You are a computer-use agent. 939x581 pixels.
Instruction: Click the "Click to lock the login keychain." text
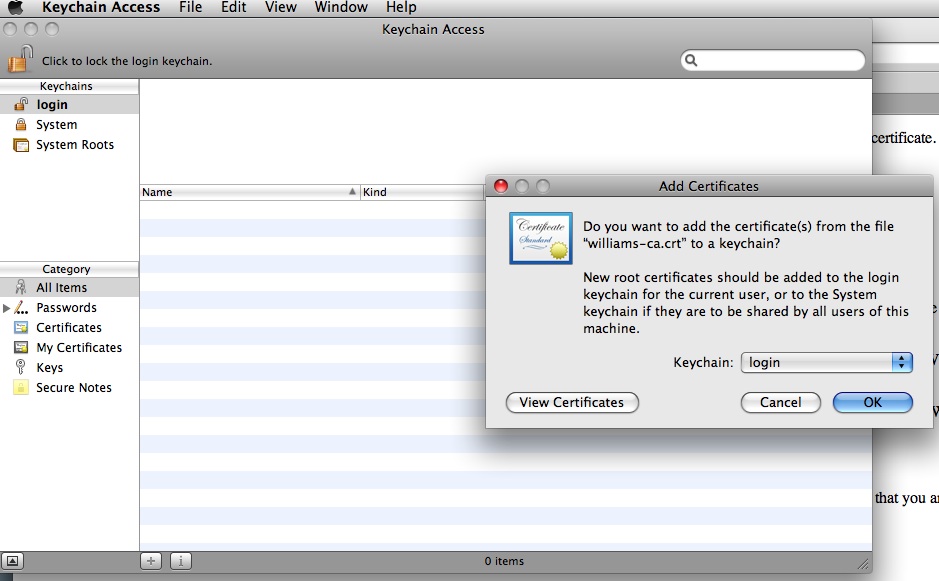point(127,61)
